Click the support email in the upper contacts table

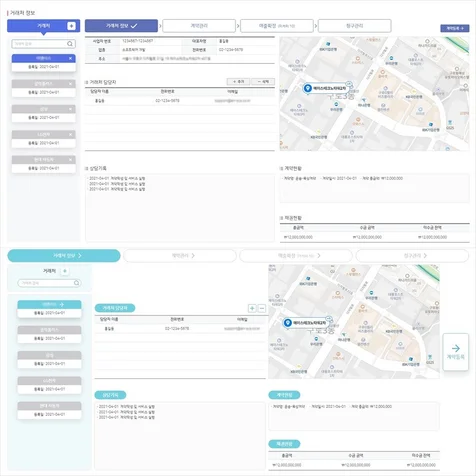pos(232,101)
